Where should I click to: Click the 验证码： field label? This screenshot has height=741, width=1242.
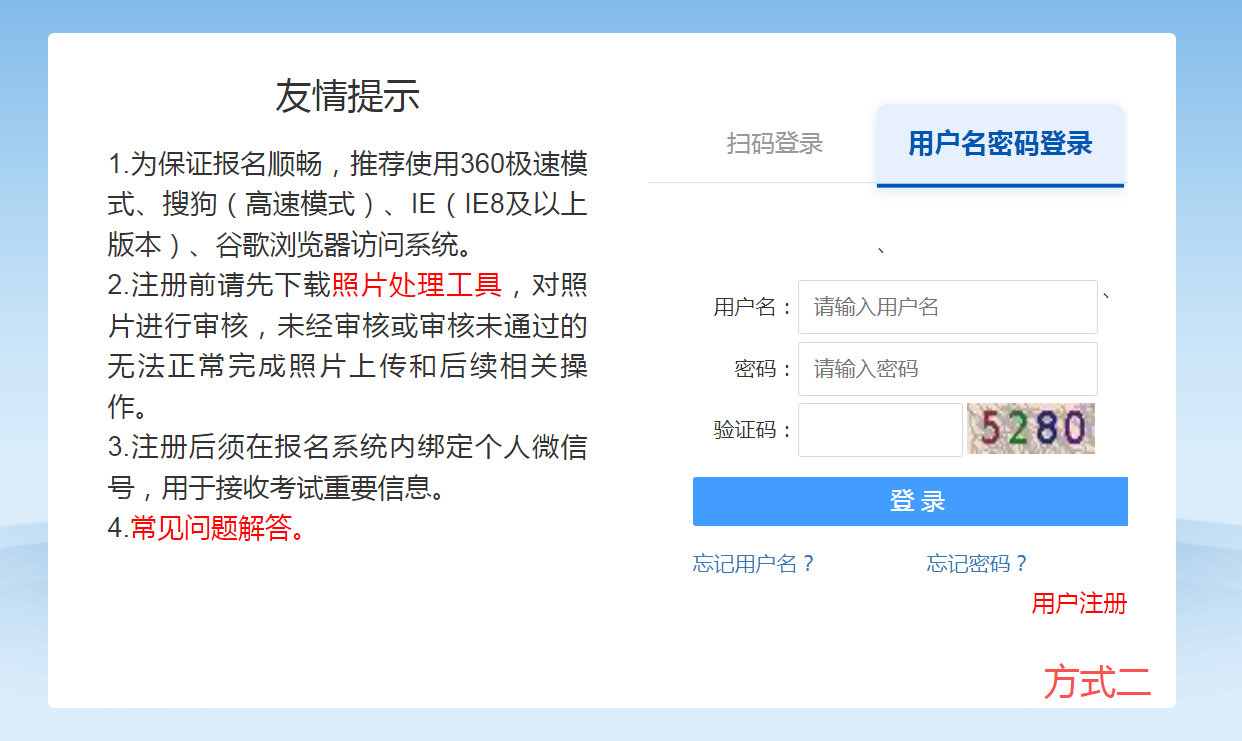[x=753, y=430]
